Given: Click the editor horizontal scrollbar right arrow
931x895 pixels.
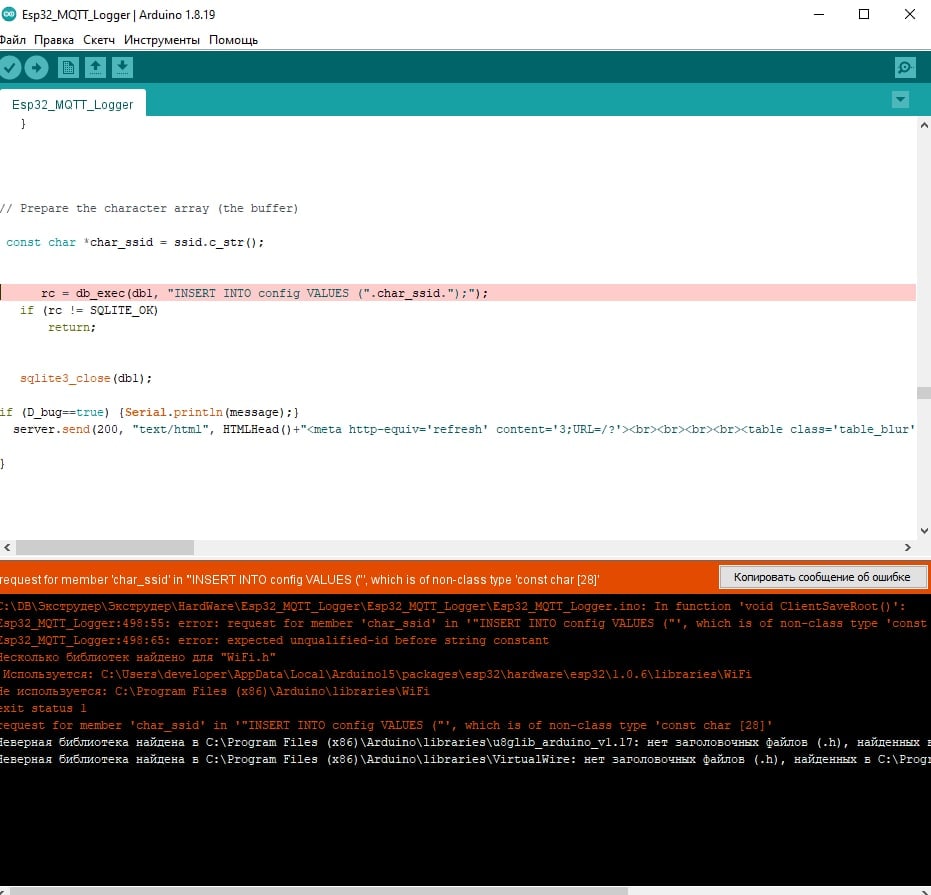Looking at the screenshot, I should [907, 548].
